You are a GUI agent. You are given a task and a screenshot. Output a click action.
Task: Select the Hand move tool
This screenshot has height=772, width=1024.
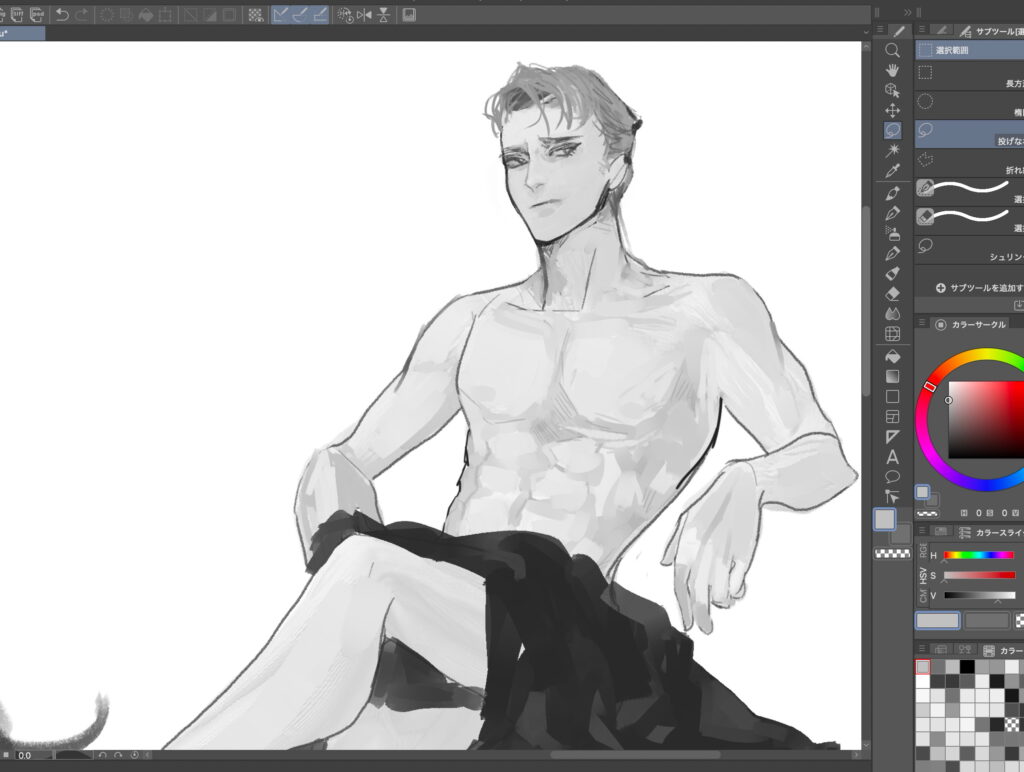coord(893,70)
